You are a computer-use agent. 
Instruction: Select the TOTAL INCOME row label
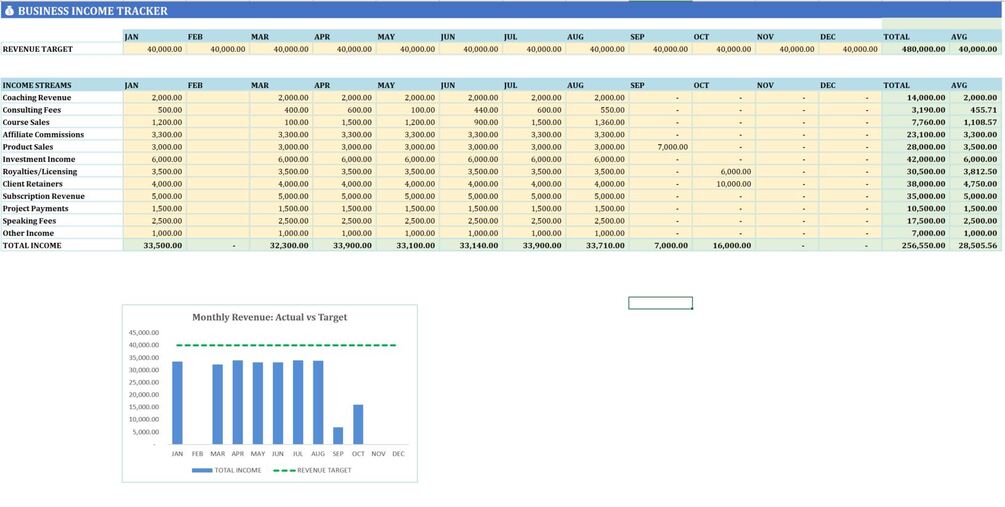[32, 245]
